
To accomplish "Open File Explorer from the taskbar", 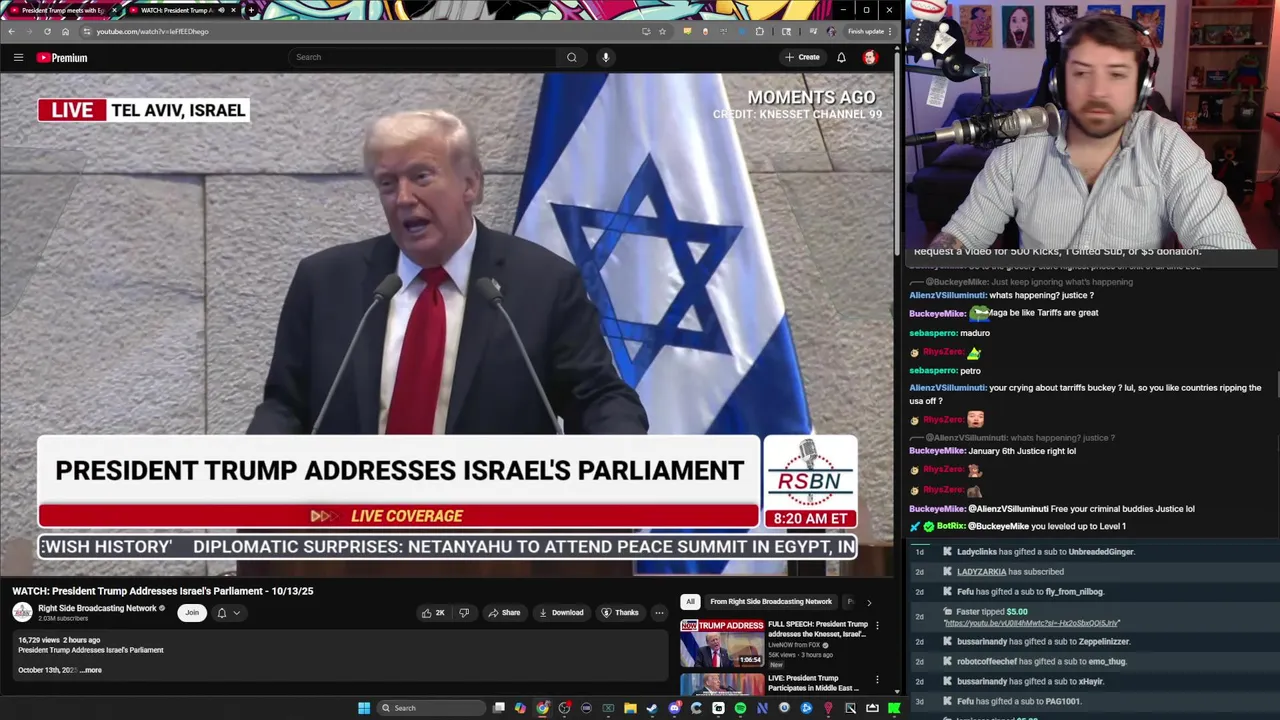I will coord(630,708).
